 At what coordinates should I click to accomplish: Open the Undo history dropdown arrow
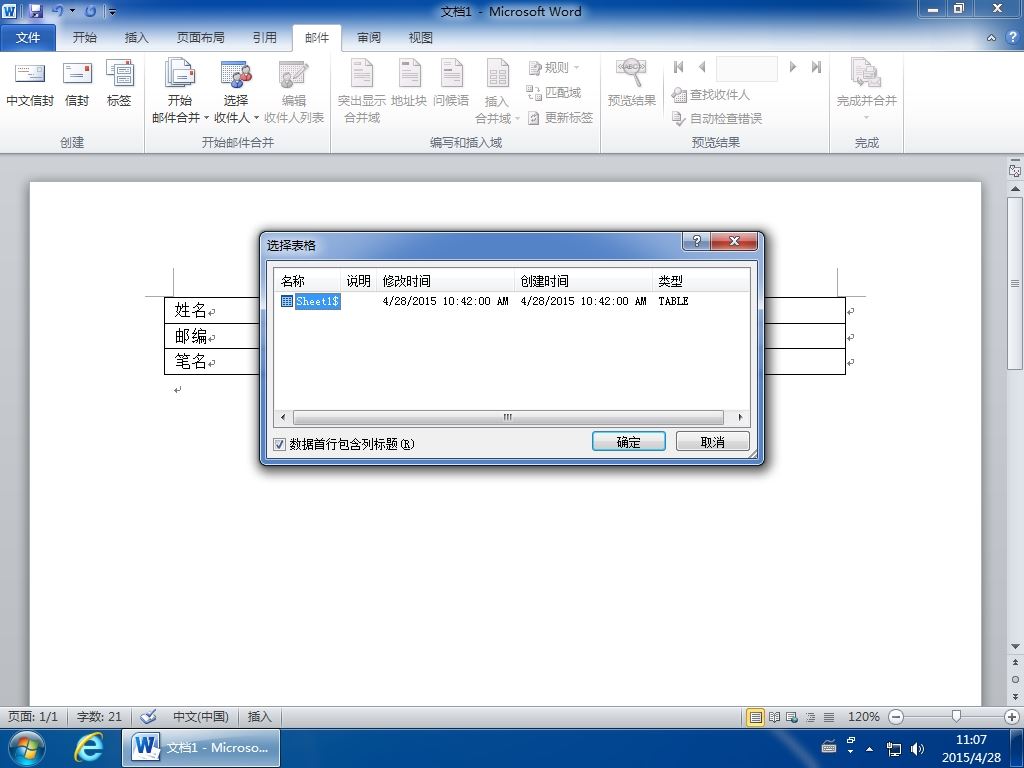(72, 11)
